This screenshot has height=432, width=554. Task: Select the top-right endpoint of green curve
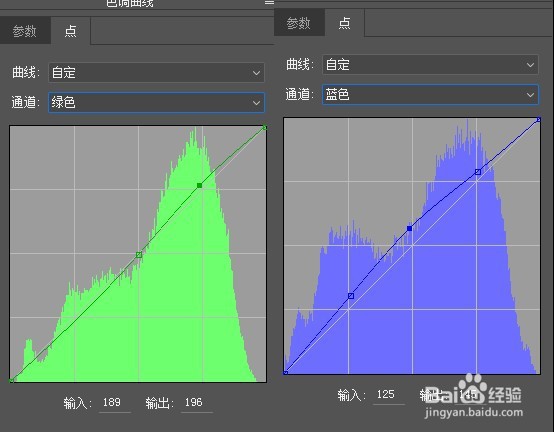pos(265,128)
